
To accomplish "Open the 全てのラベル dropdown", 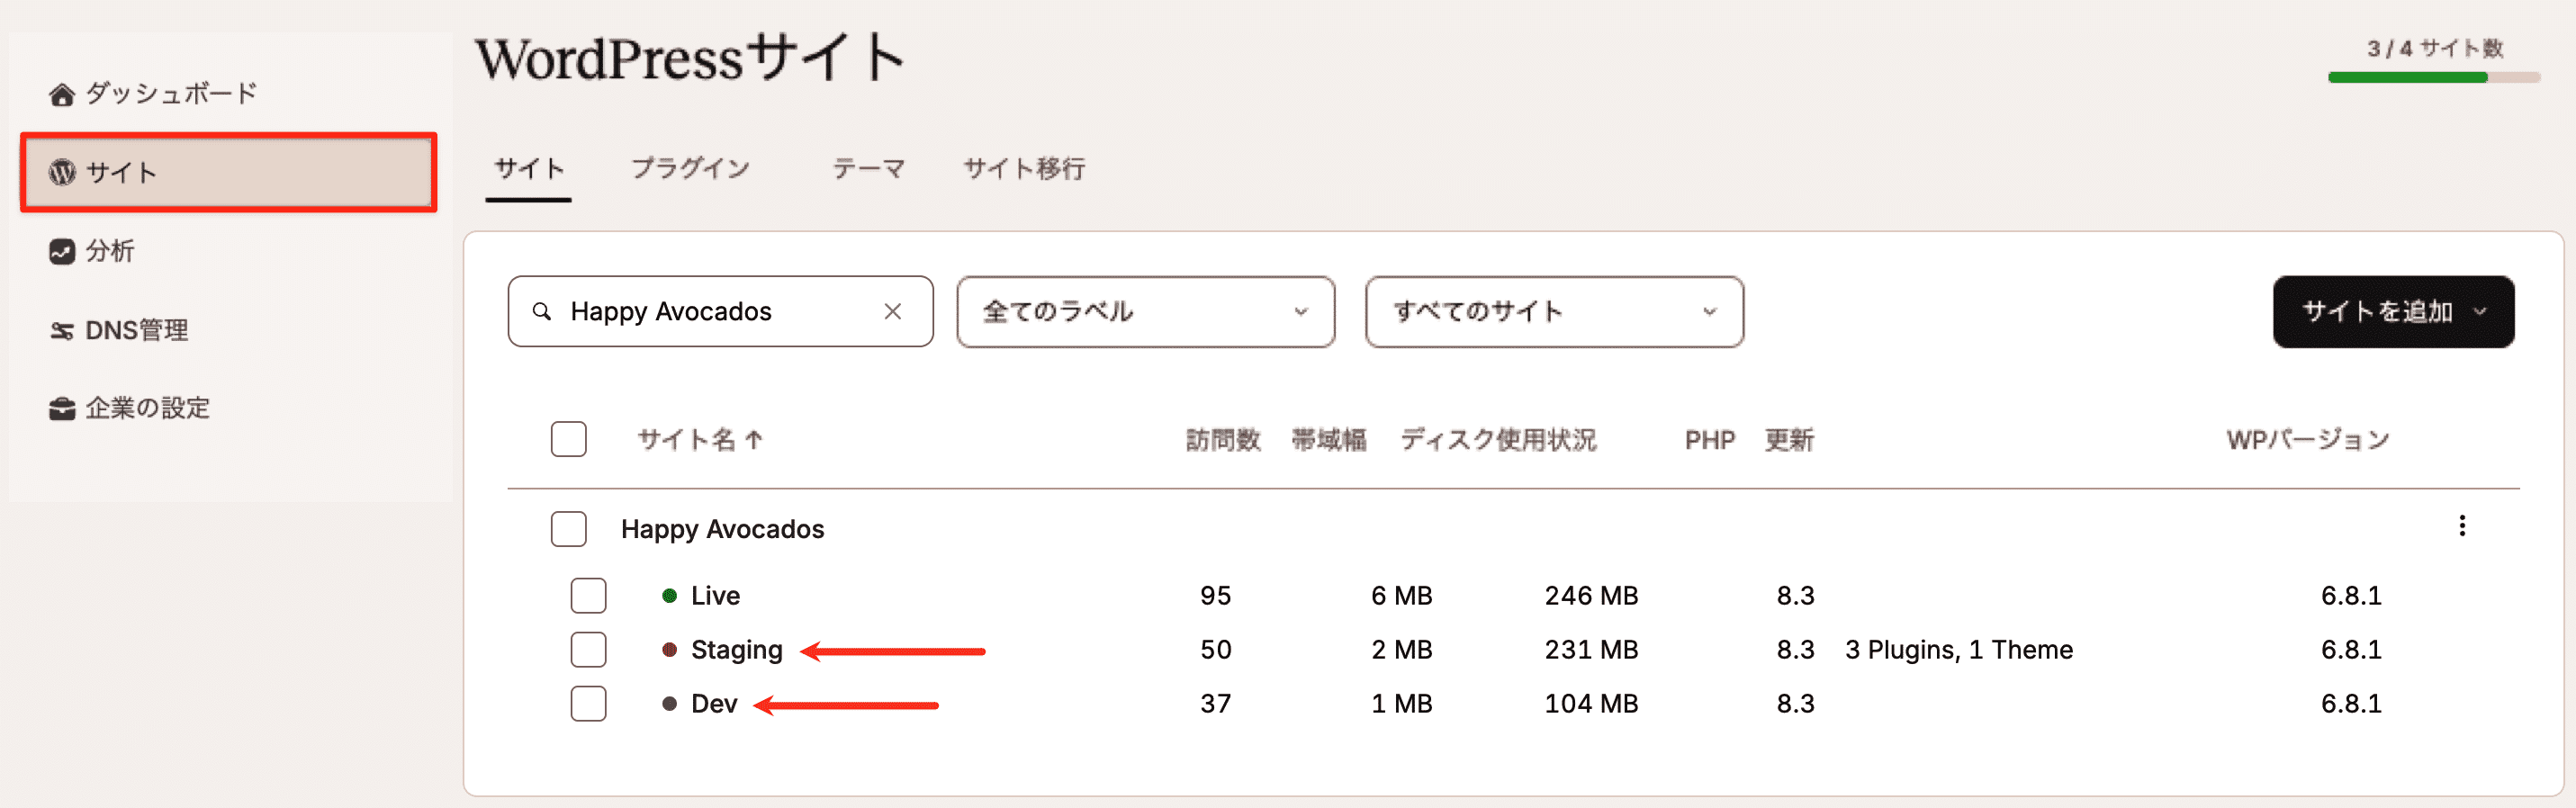I will [1145, 311].
